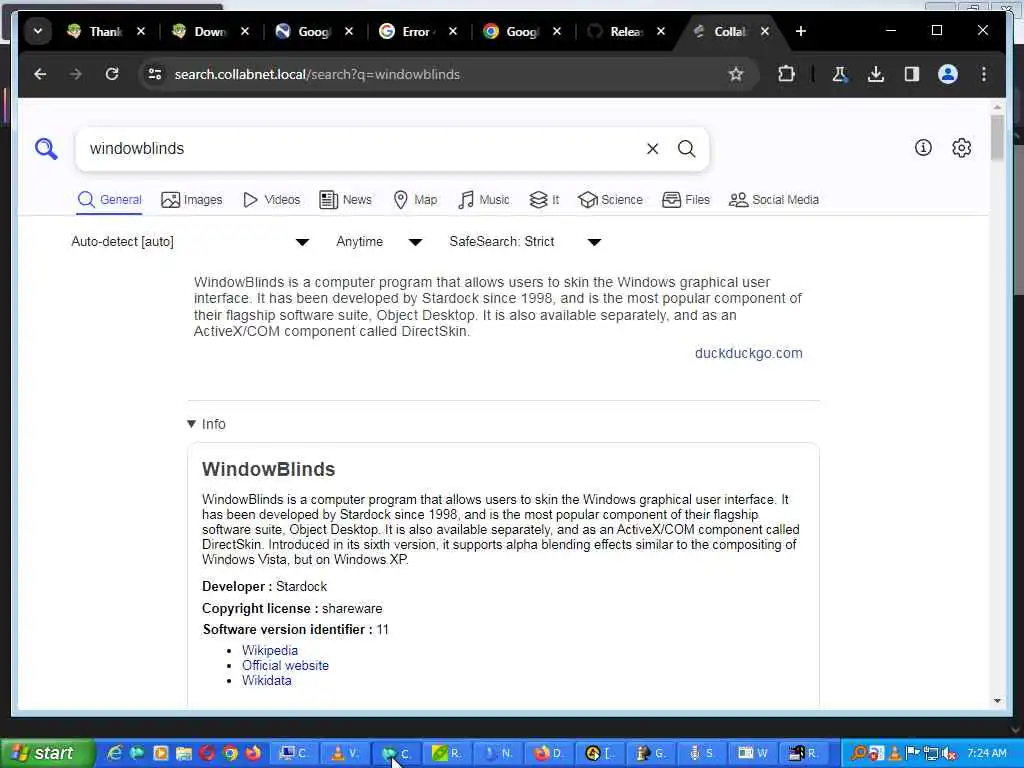Open Chrome three-dot menu

coord(984,74)
